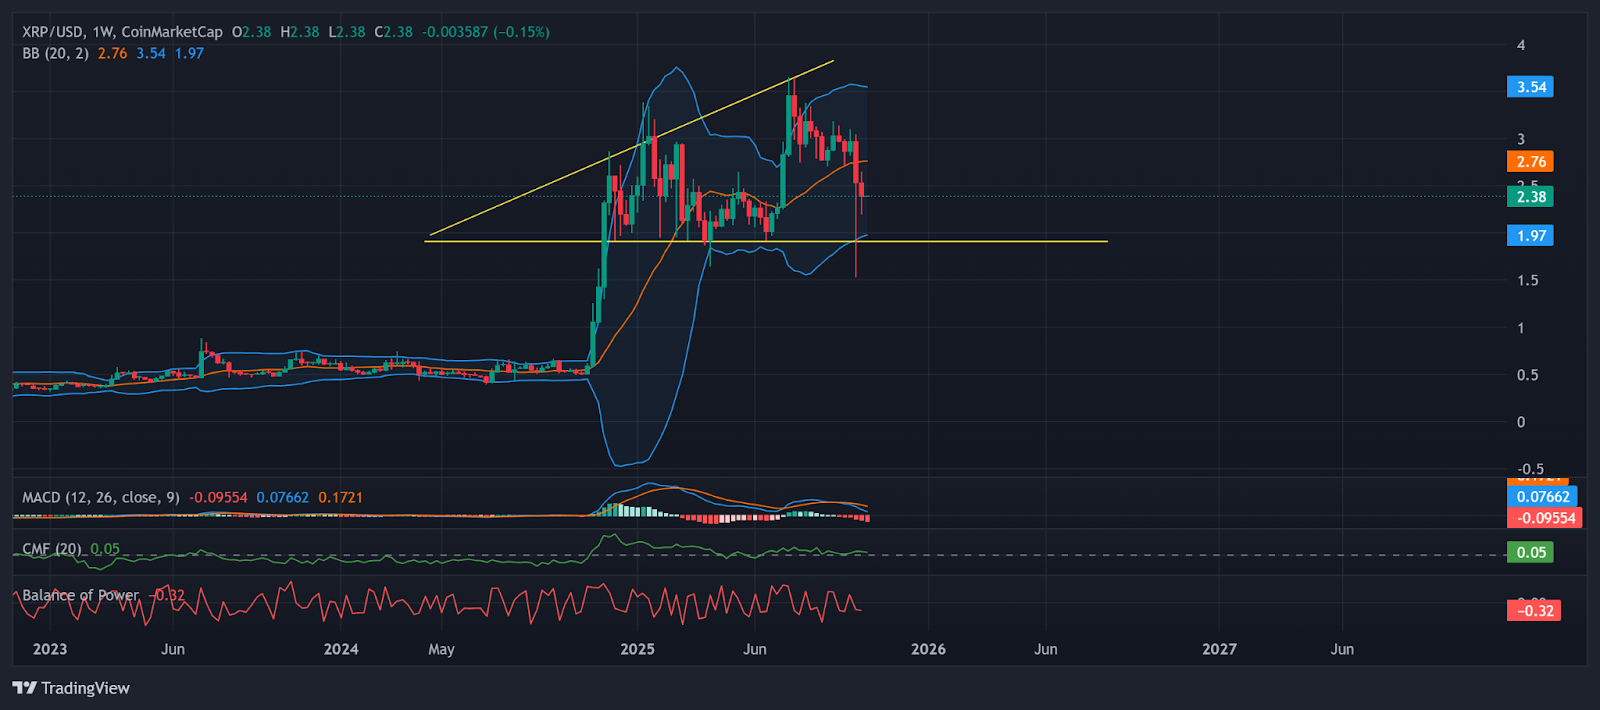The width and height of the screenshot is (1600, 710).
Task: Select the MACD (12, 26, close, 9) legend
Action: pyautogui.click(x=101, y=497)
